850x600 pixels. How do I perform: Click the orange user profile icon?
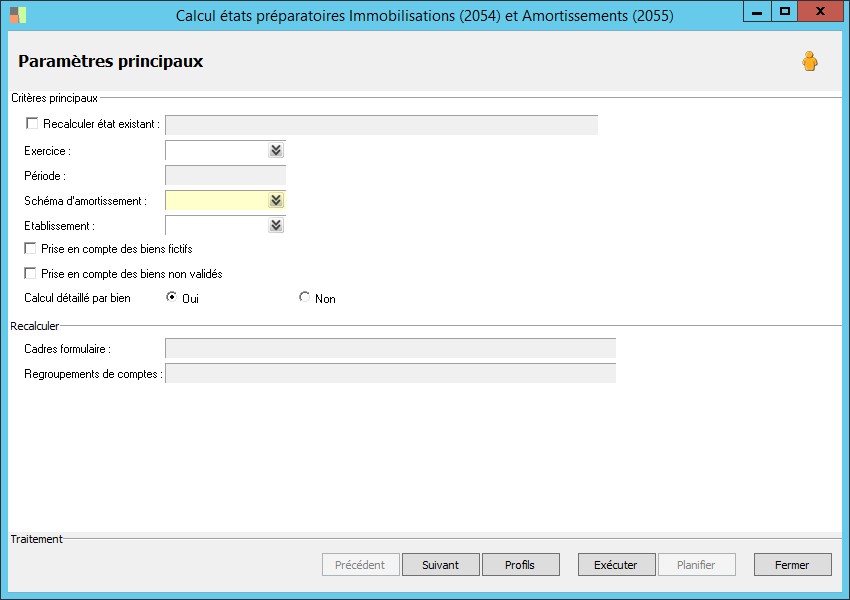810,61
